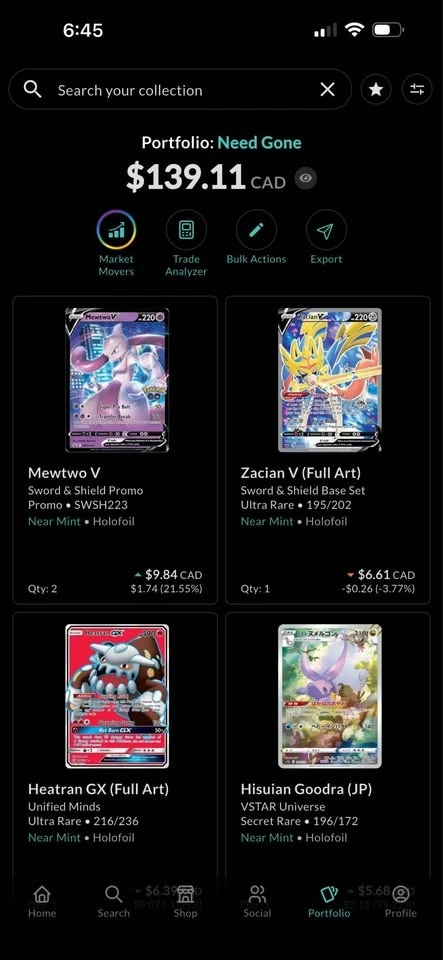Open the Hisuian Goodra JP card image
This screenshot has height=960, width=443.
tap(330, 696)
